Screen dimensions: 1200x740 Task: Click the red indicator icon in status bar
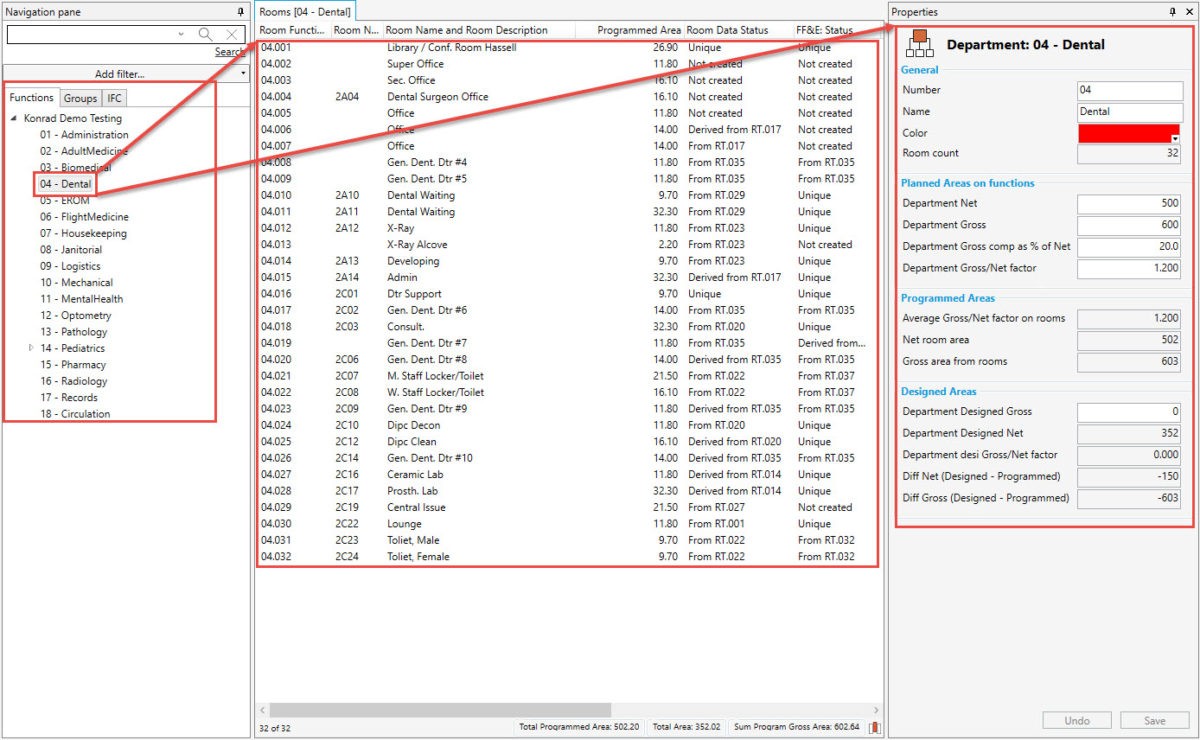click(x=873, y=729)
